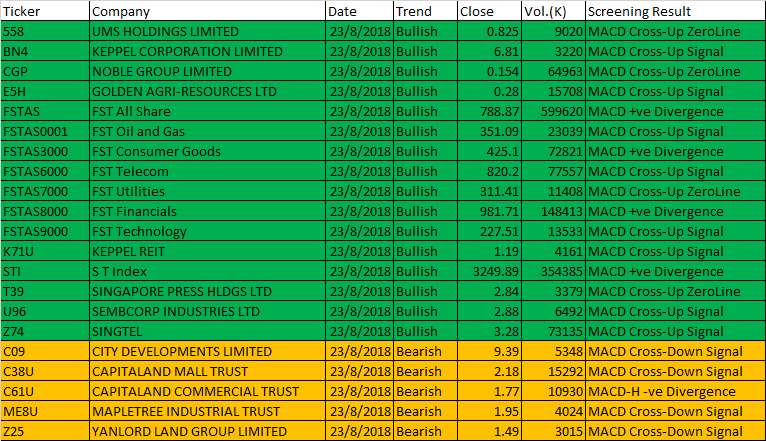
Task: Click MAPLETREE INDUSTRIAL TRUST cell
Action: point(208,412)
